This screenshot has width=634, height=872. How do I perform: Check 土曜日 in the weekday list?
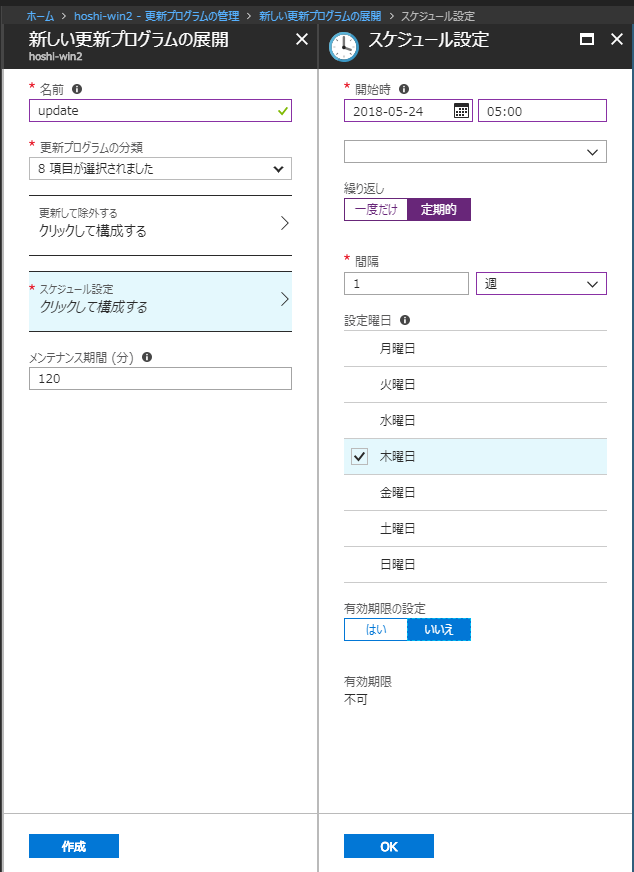click(x=475, y=529)
